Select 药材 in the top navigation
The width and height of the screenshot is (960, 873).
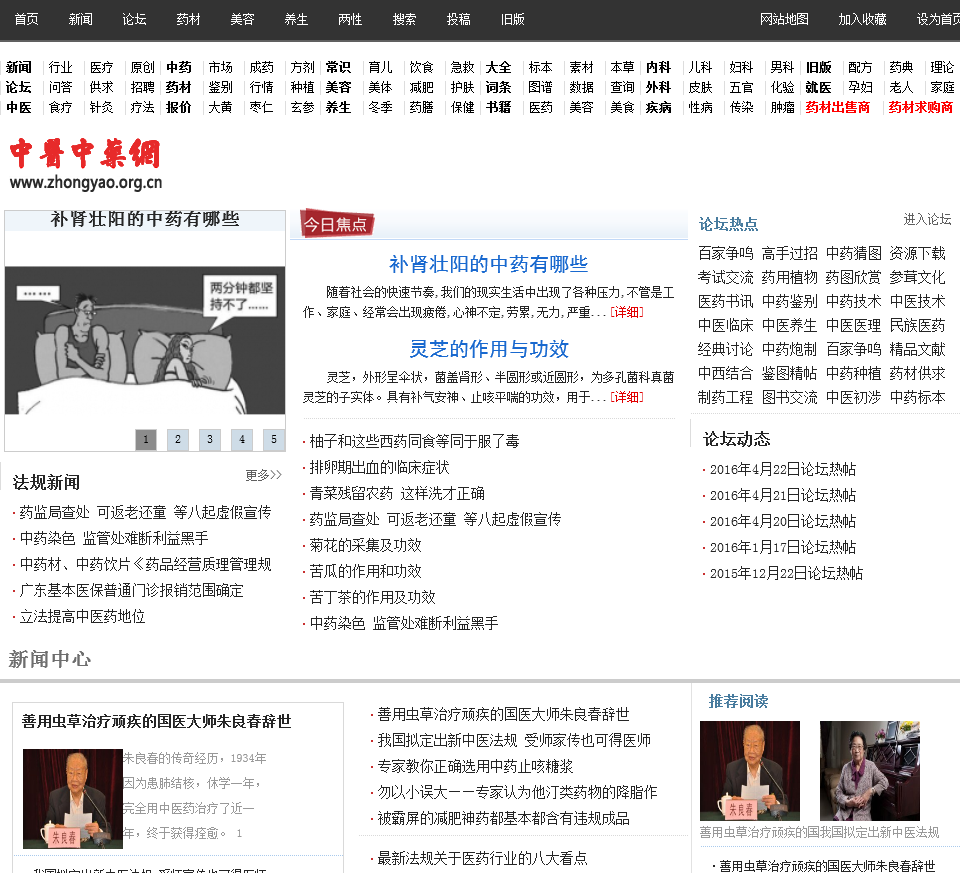click(x=188, y=20)
